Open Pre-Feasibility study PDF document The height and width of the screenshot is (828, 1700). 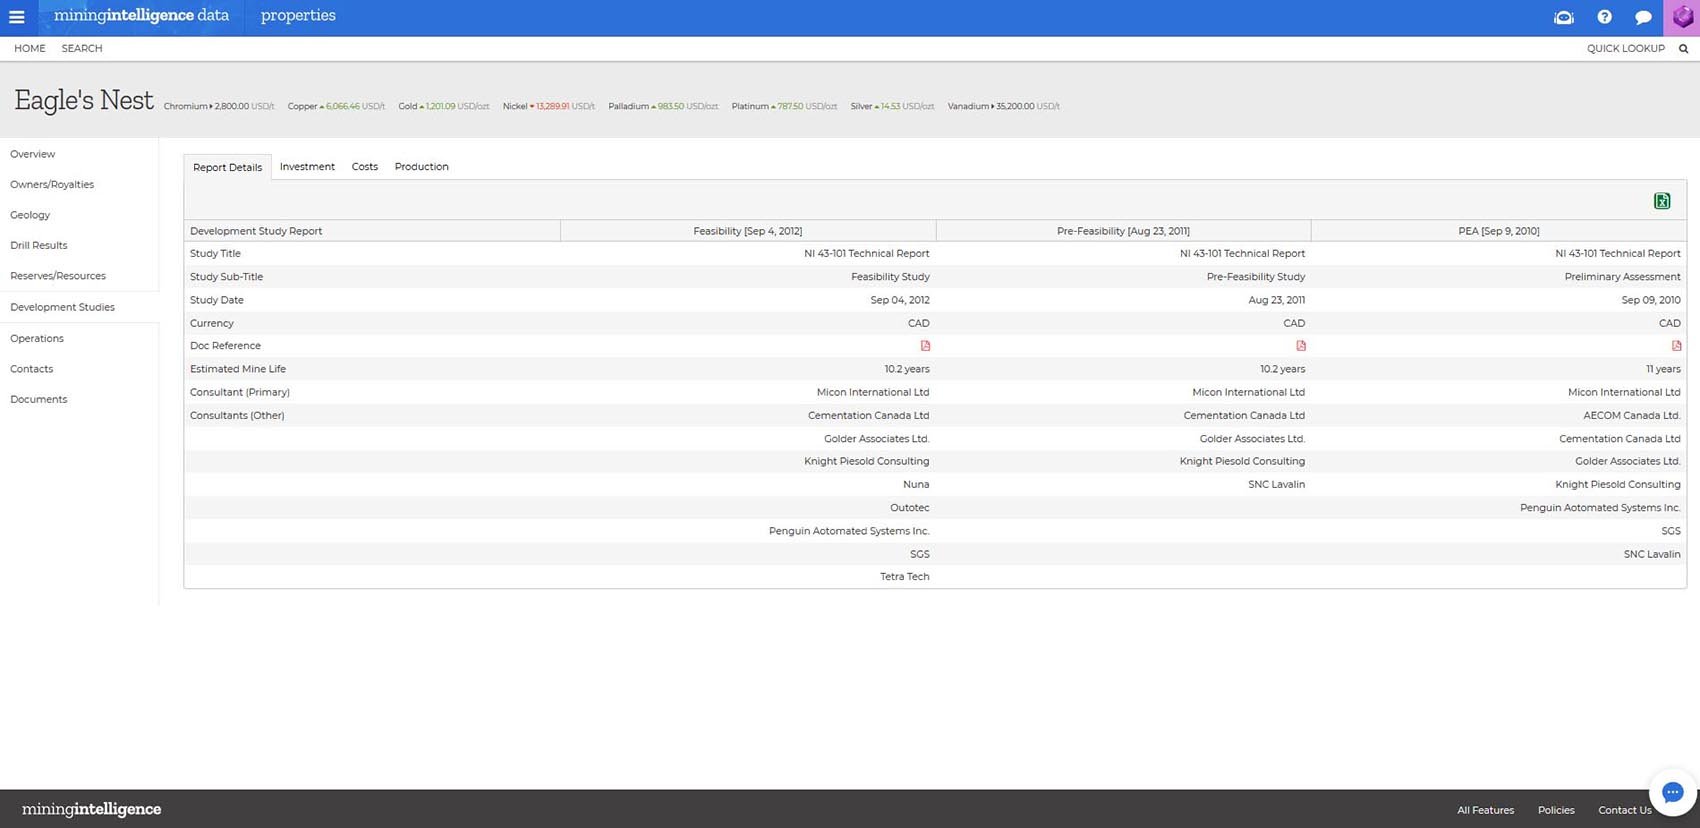point(1301,346)
